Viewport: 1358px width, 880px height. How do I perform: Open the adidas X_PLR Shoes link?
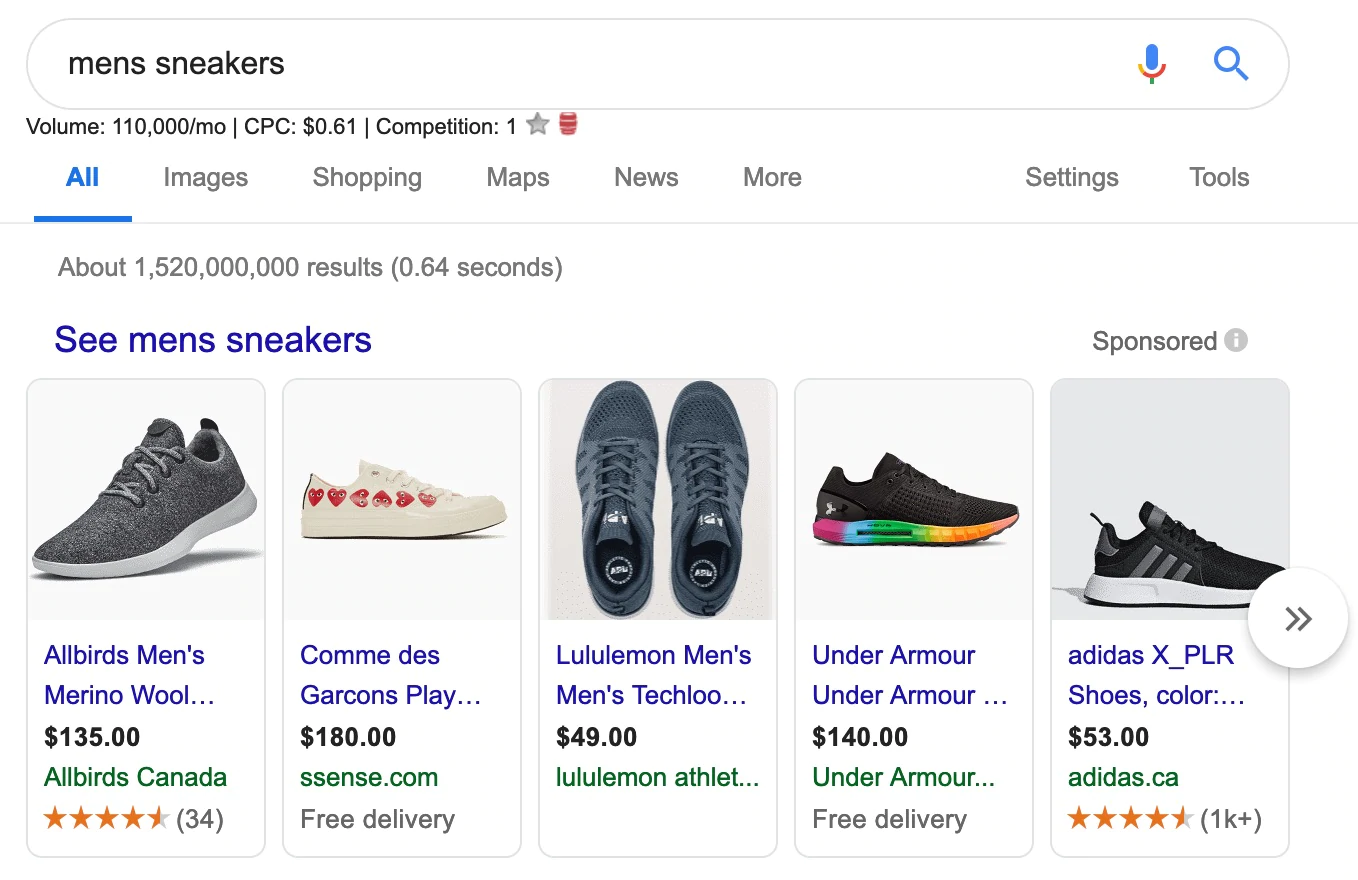pyautogui.click(x=1155, y=675)
